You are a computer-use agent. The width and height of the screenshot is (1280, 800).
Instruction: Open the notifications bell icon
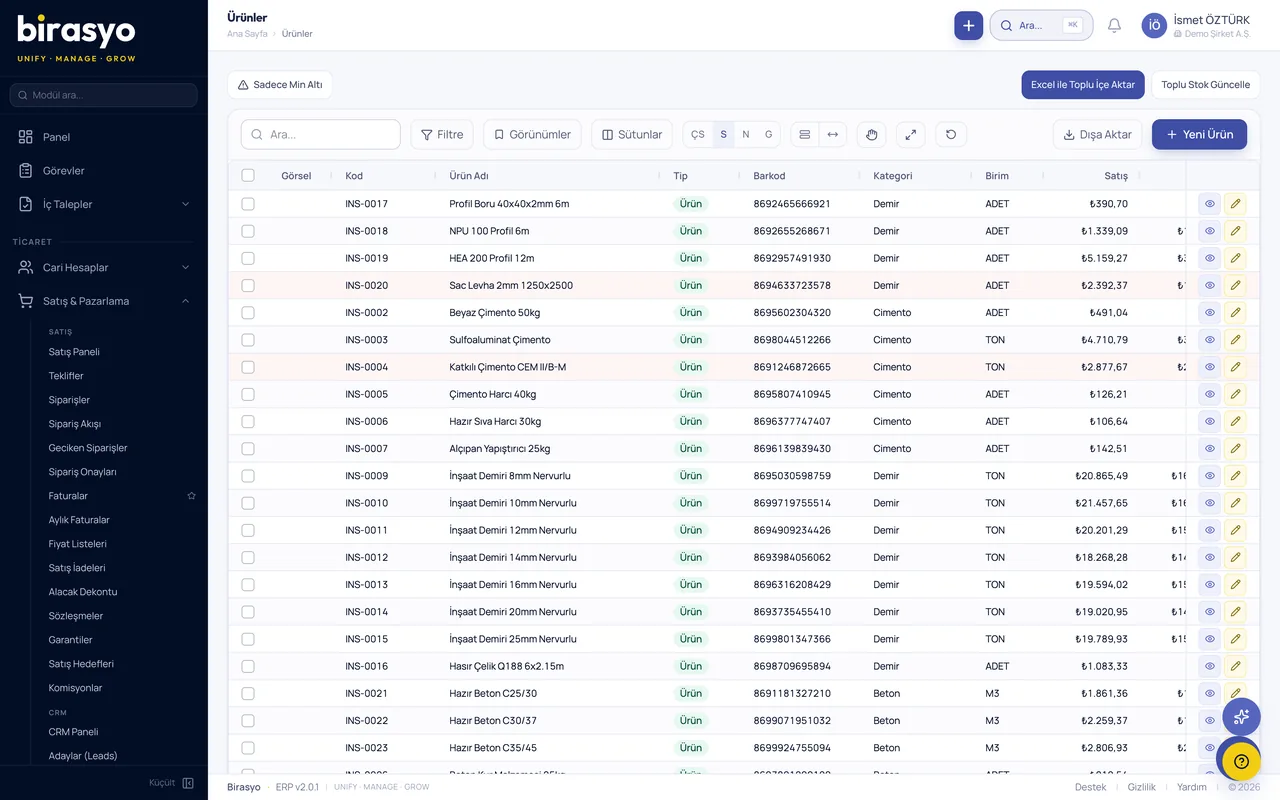click(x=1114, y=26)
